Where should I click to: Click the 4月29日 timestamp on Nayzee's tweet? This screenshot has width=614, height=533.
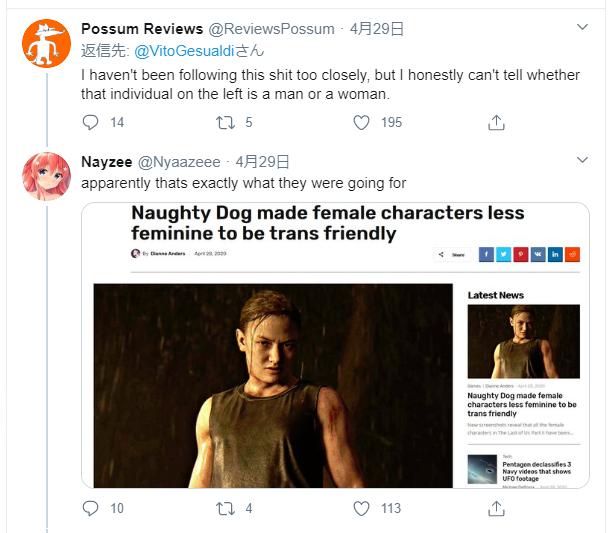(x=263, y=161)
